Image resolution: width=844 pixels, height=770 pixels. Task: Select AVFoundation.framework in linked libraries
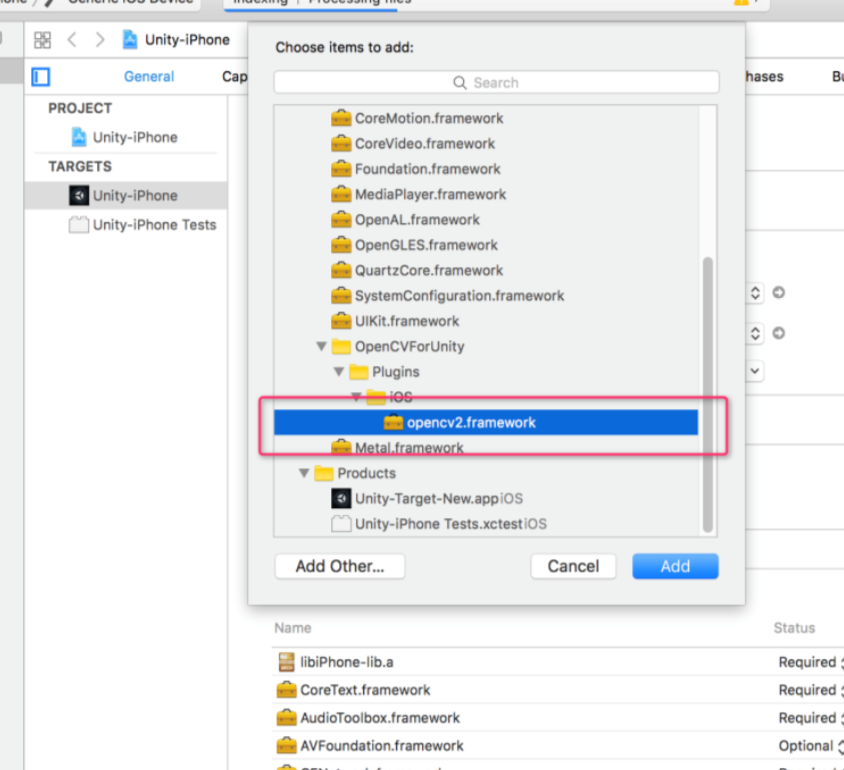tap(382, 746)
